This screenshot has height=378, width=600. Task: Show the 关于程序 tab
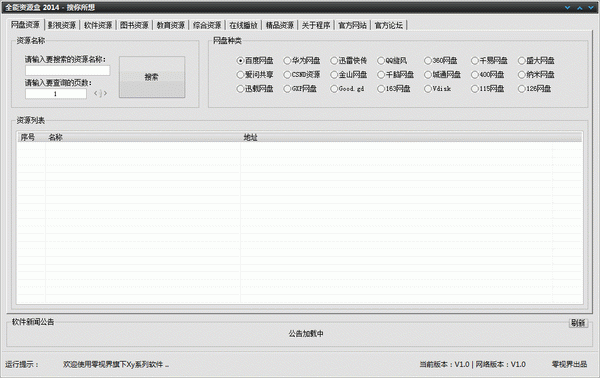pos(316,25)
